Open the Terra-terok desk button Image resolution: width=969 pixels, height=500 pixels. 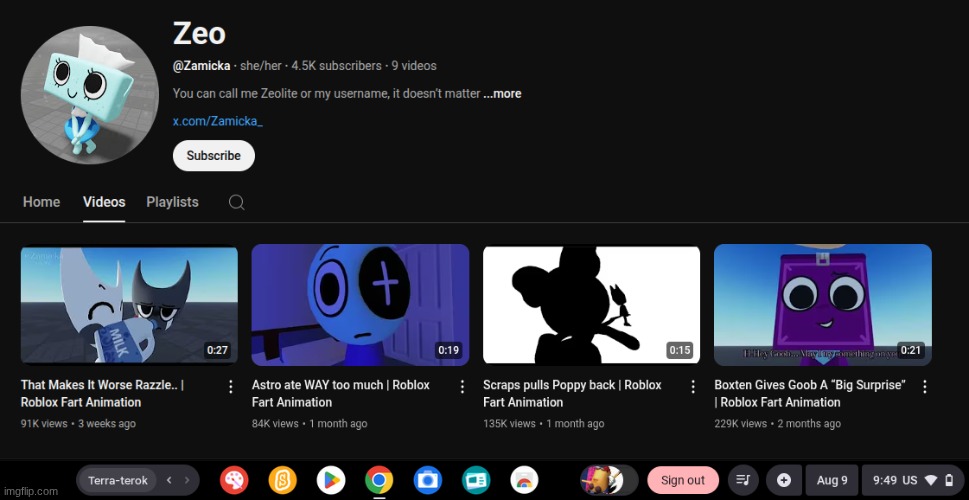pyautogui.click(x=118, y=480)
